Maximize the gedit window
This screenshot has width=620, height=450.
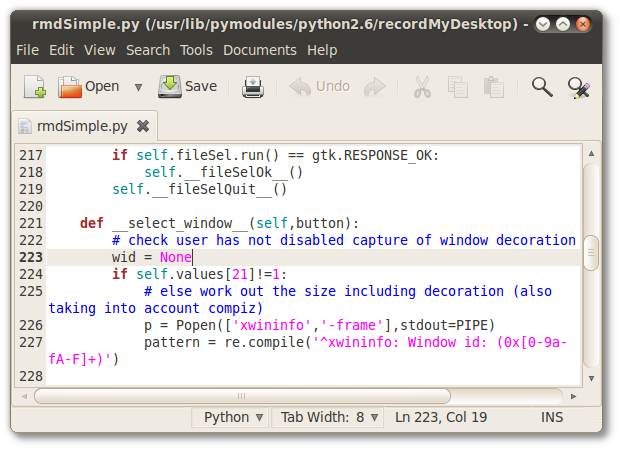(563, 25)
